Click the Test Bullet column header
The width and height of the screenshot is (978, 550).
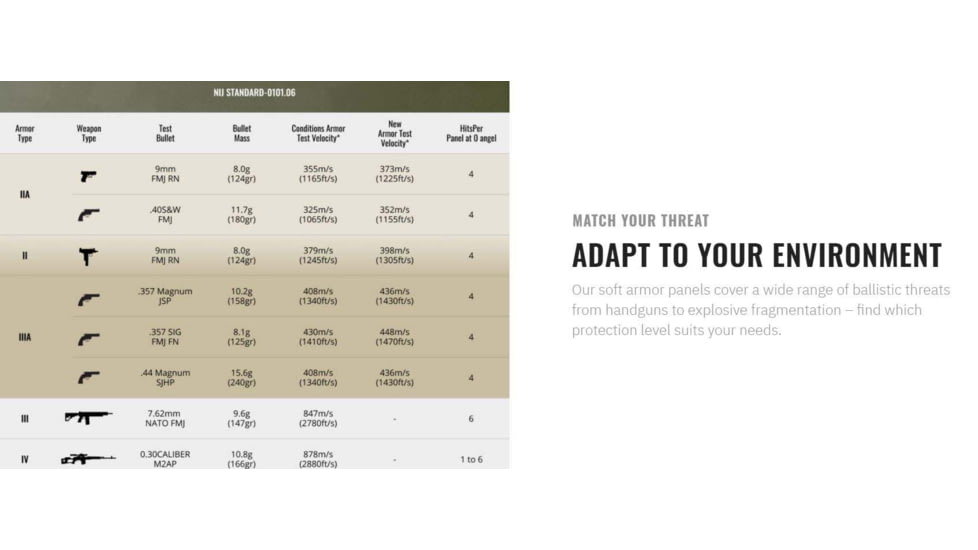point(165,133)
